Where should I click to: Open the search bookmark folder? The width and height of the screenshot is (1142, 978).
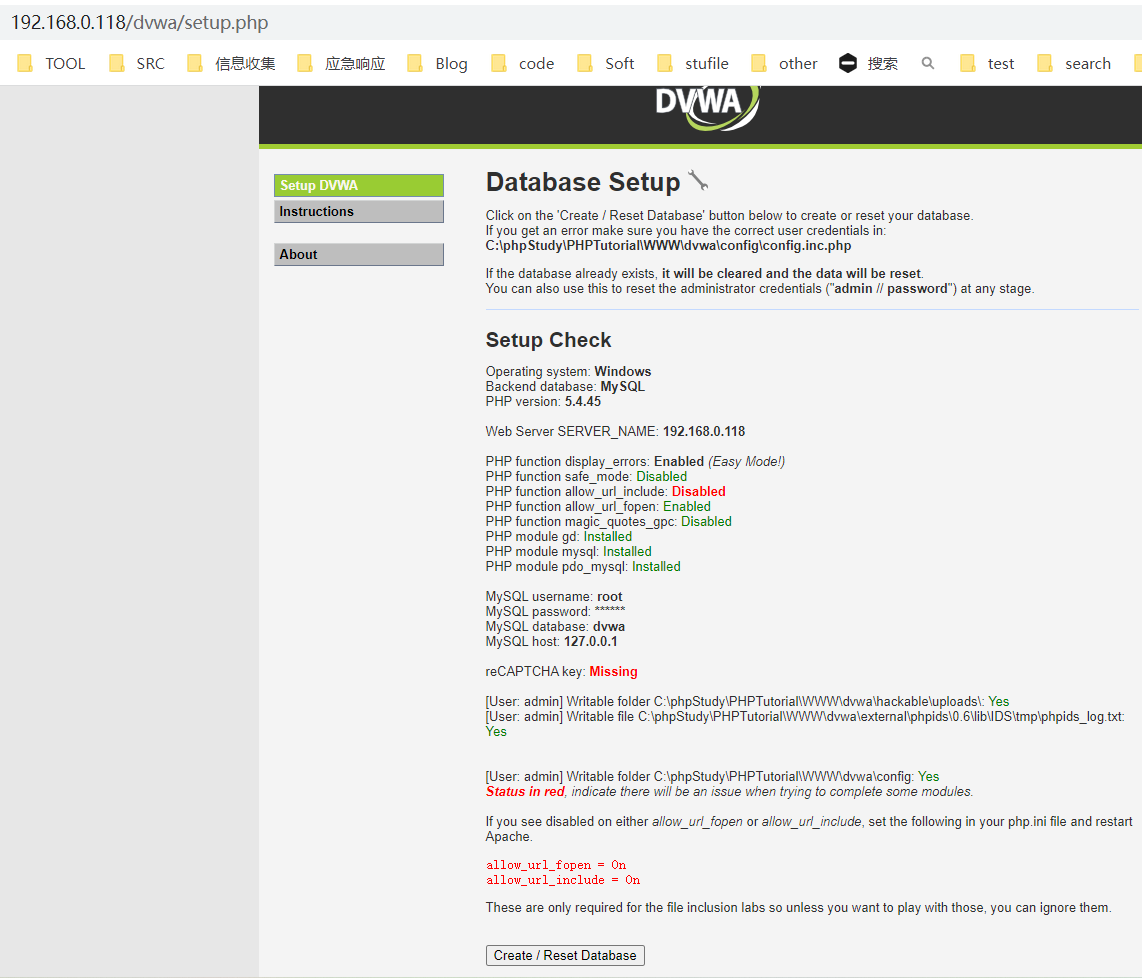coord(1074,63)
